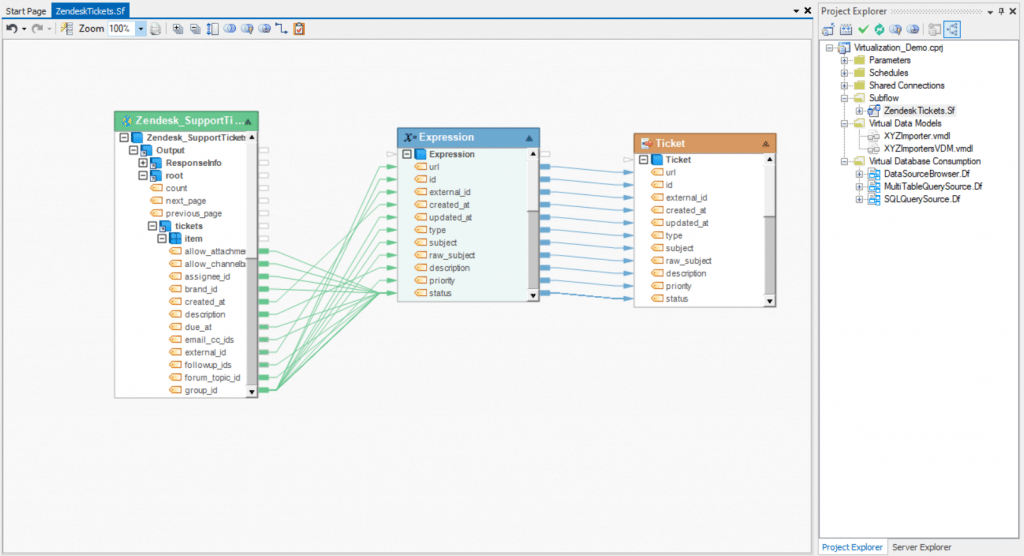Open the Zoom percentage dropdown
Image resolution: width=1024 pixels, height=556 pixels.
pyautogui.click(x=140, y=29)
